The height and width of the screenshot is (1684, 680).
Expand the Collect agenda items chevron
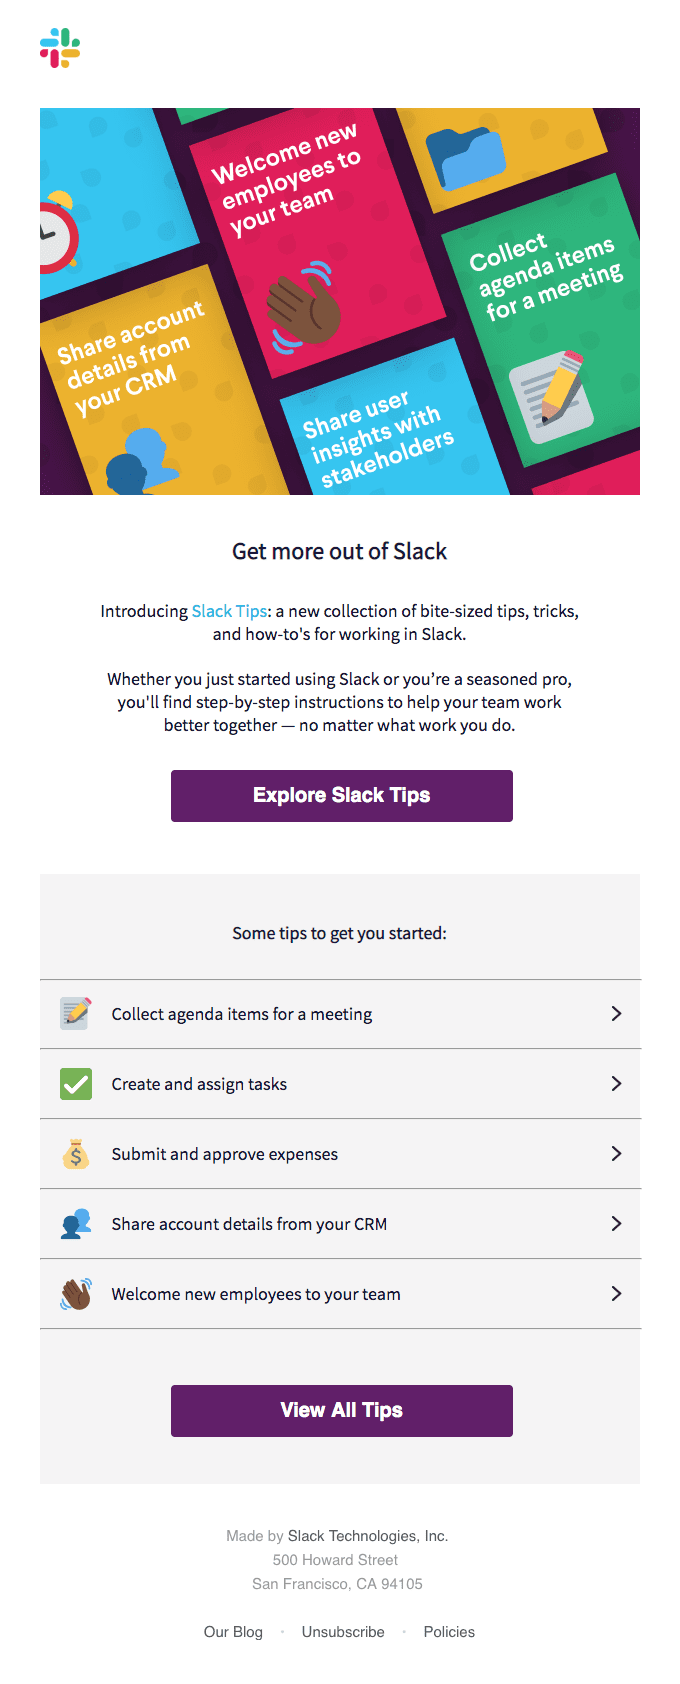[x=616, y=1014]
